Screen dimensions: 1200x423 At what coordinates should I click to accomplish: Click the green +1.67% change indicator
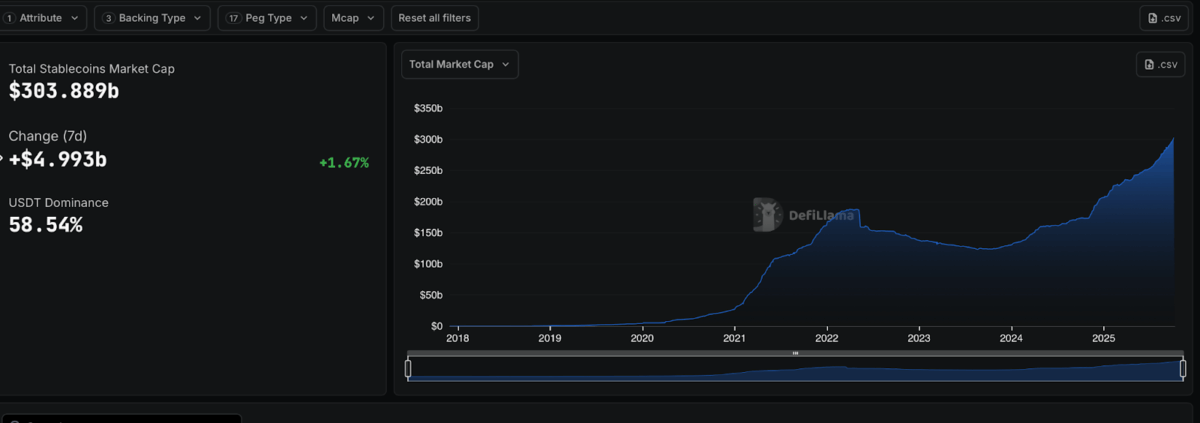pyautogui.click(x=344, y=162)
